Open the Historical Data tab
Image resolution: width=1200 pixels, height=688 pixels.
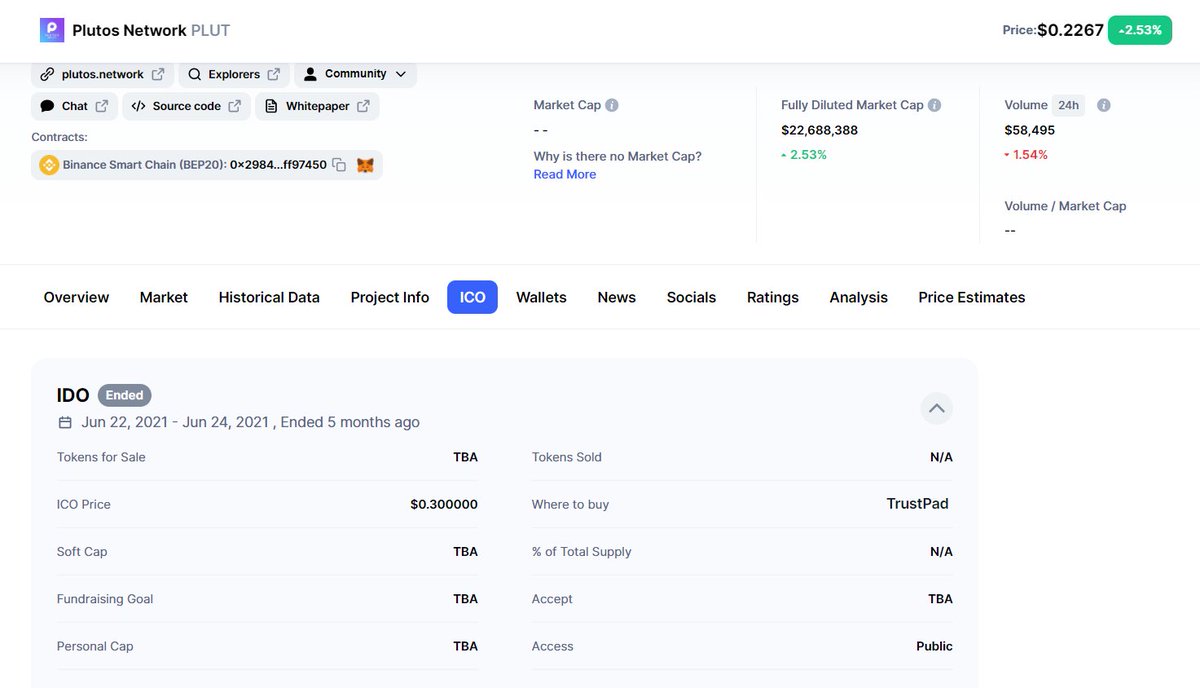coord(269,297)
